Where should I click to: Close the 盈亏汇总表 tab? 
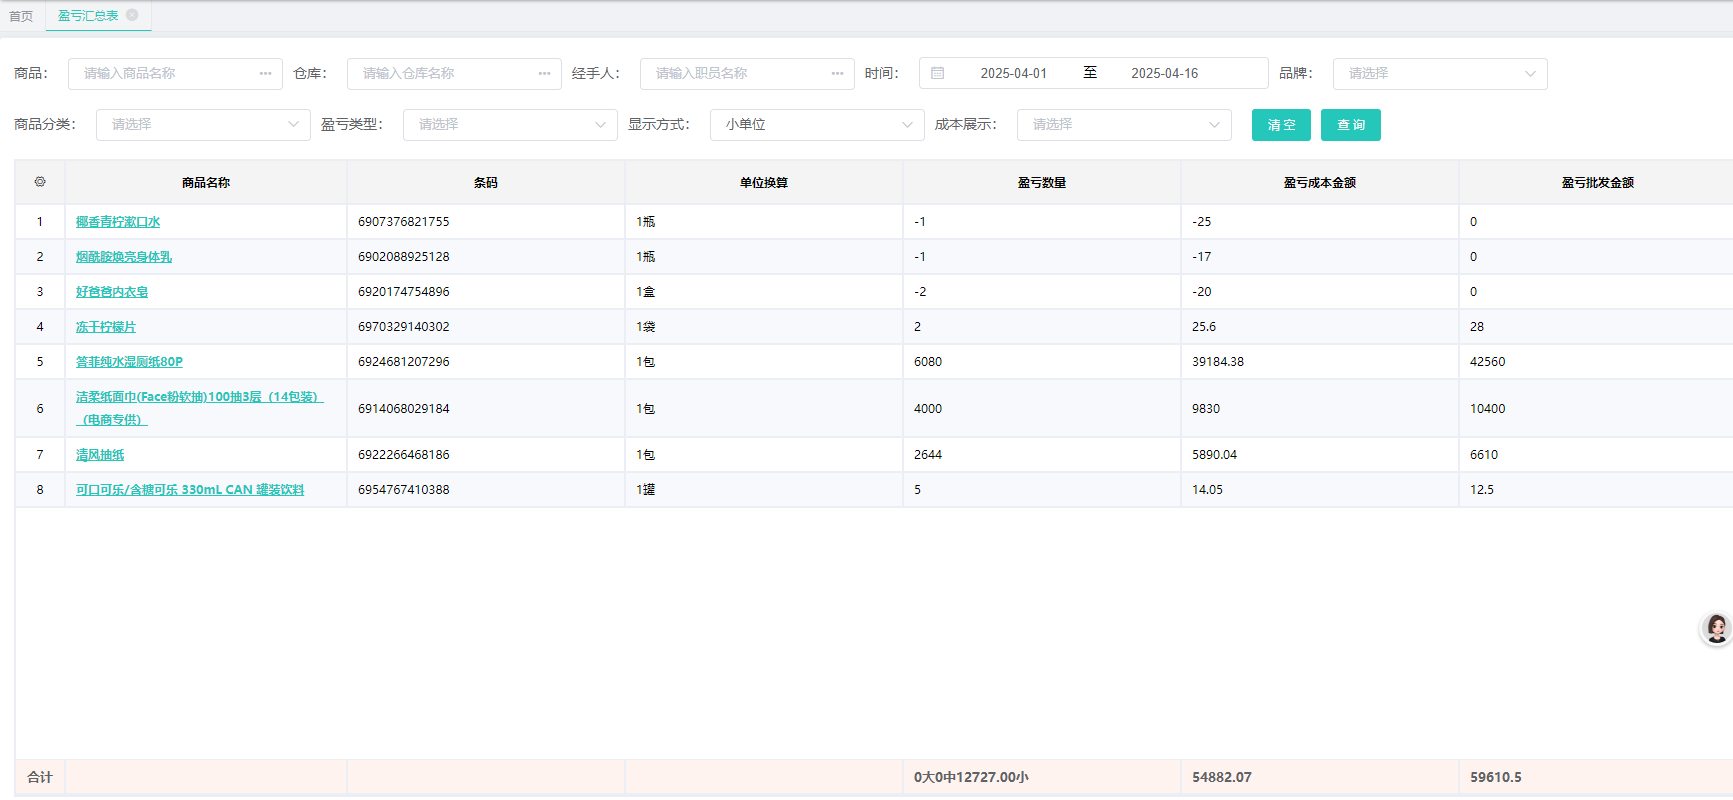[x=132, y=15]
